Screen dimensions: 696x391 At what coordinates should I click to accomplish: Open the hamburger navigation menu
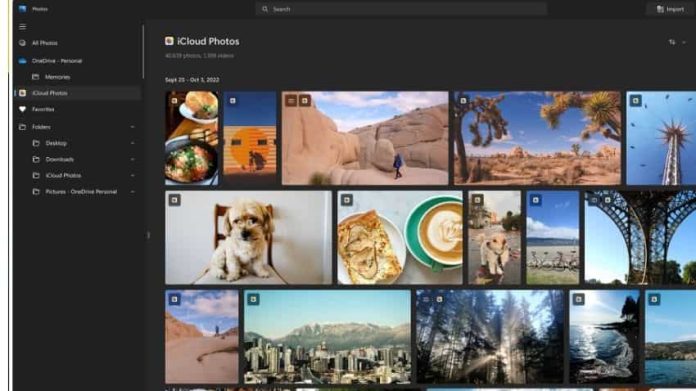(x=22, y=27)
